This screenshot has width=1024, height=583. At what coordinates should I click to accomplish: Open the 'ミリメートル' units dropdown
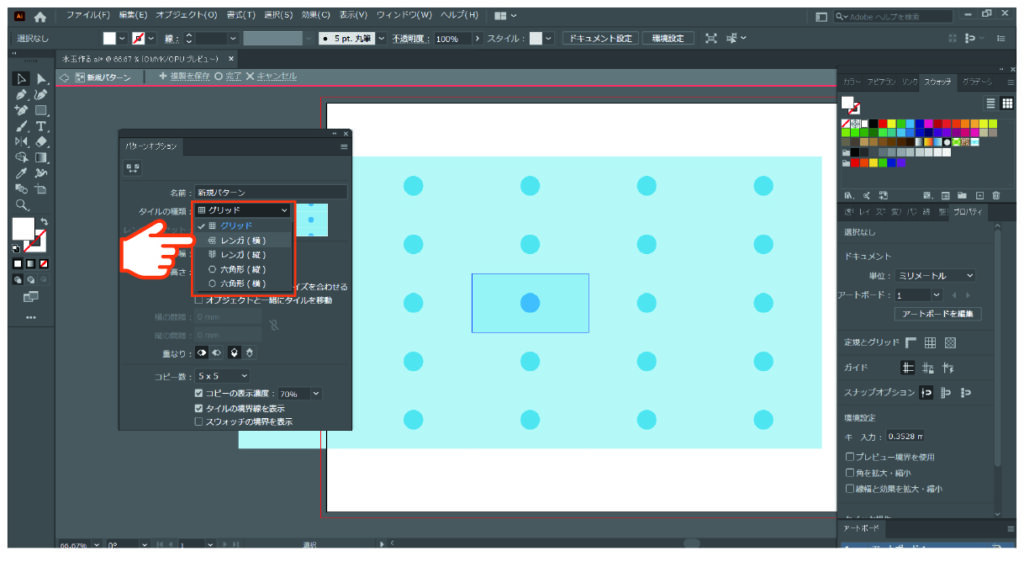point(935,276)
